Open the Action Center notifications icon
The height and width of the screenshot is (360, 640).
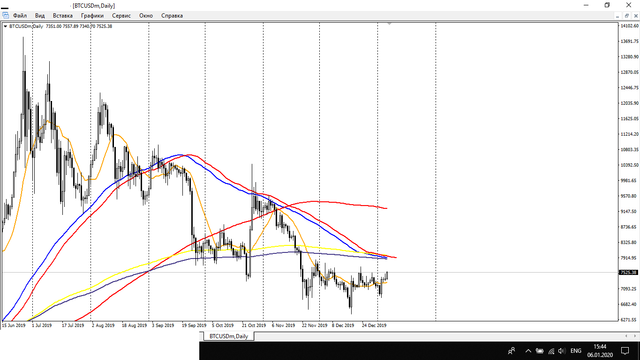coord(625,351)
